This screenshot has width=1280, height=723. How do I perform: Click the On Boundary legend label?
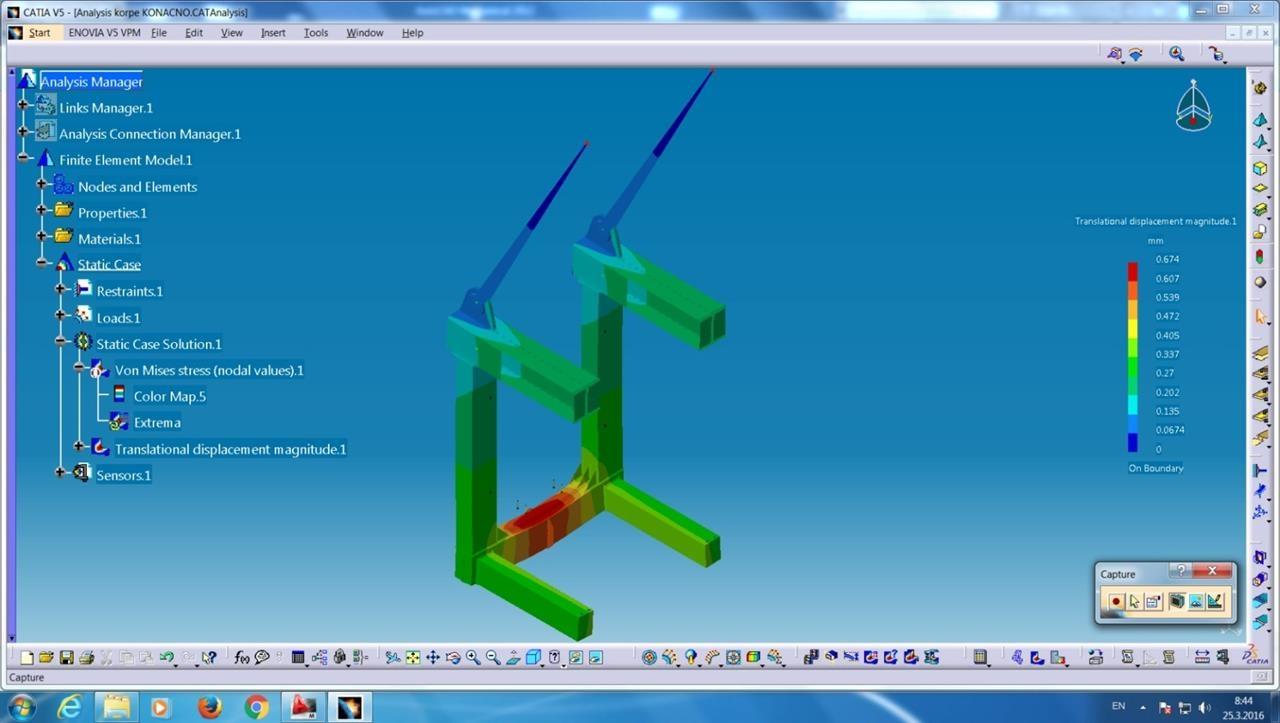click(x=1156, y=468)
